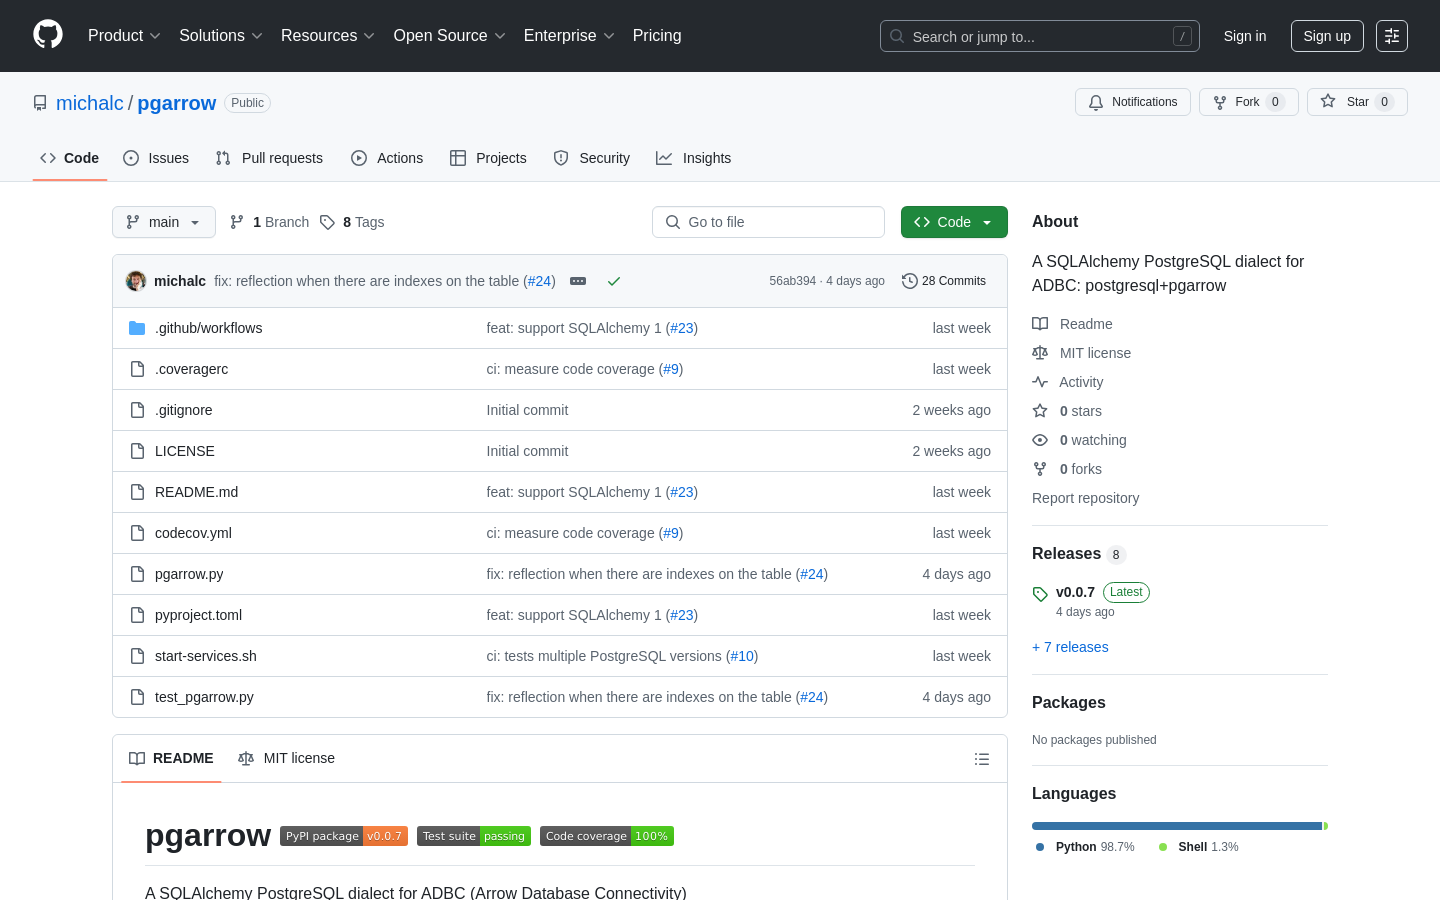Open the Solutions dropdown menu
Image resolution: width=1440 pixels, height=900 pixels.
tap(221, 36)
